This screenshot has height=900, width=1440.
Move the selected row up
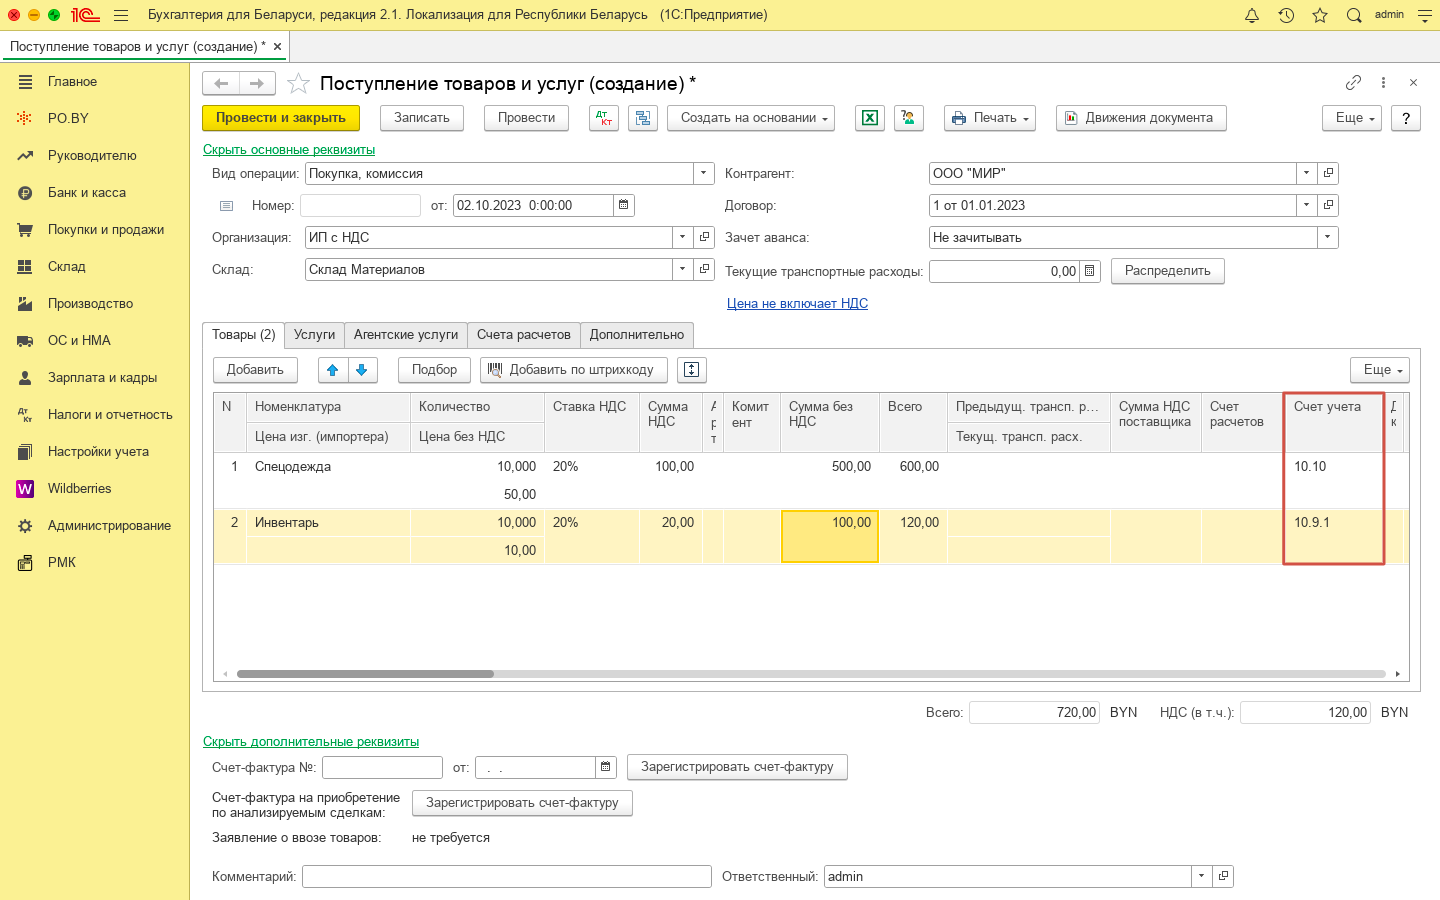point(333,370)
